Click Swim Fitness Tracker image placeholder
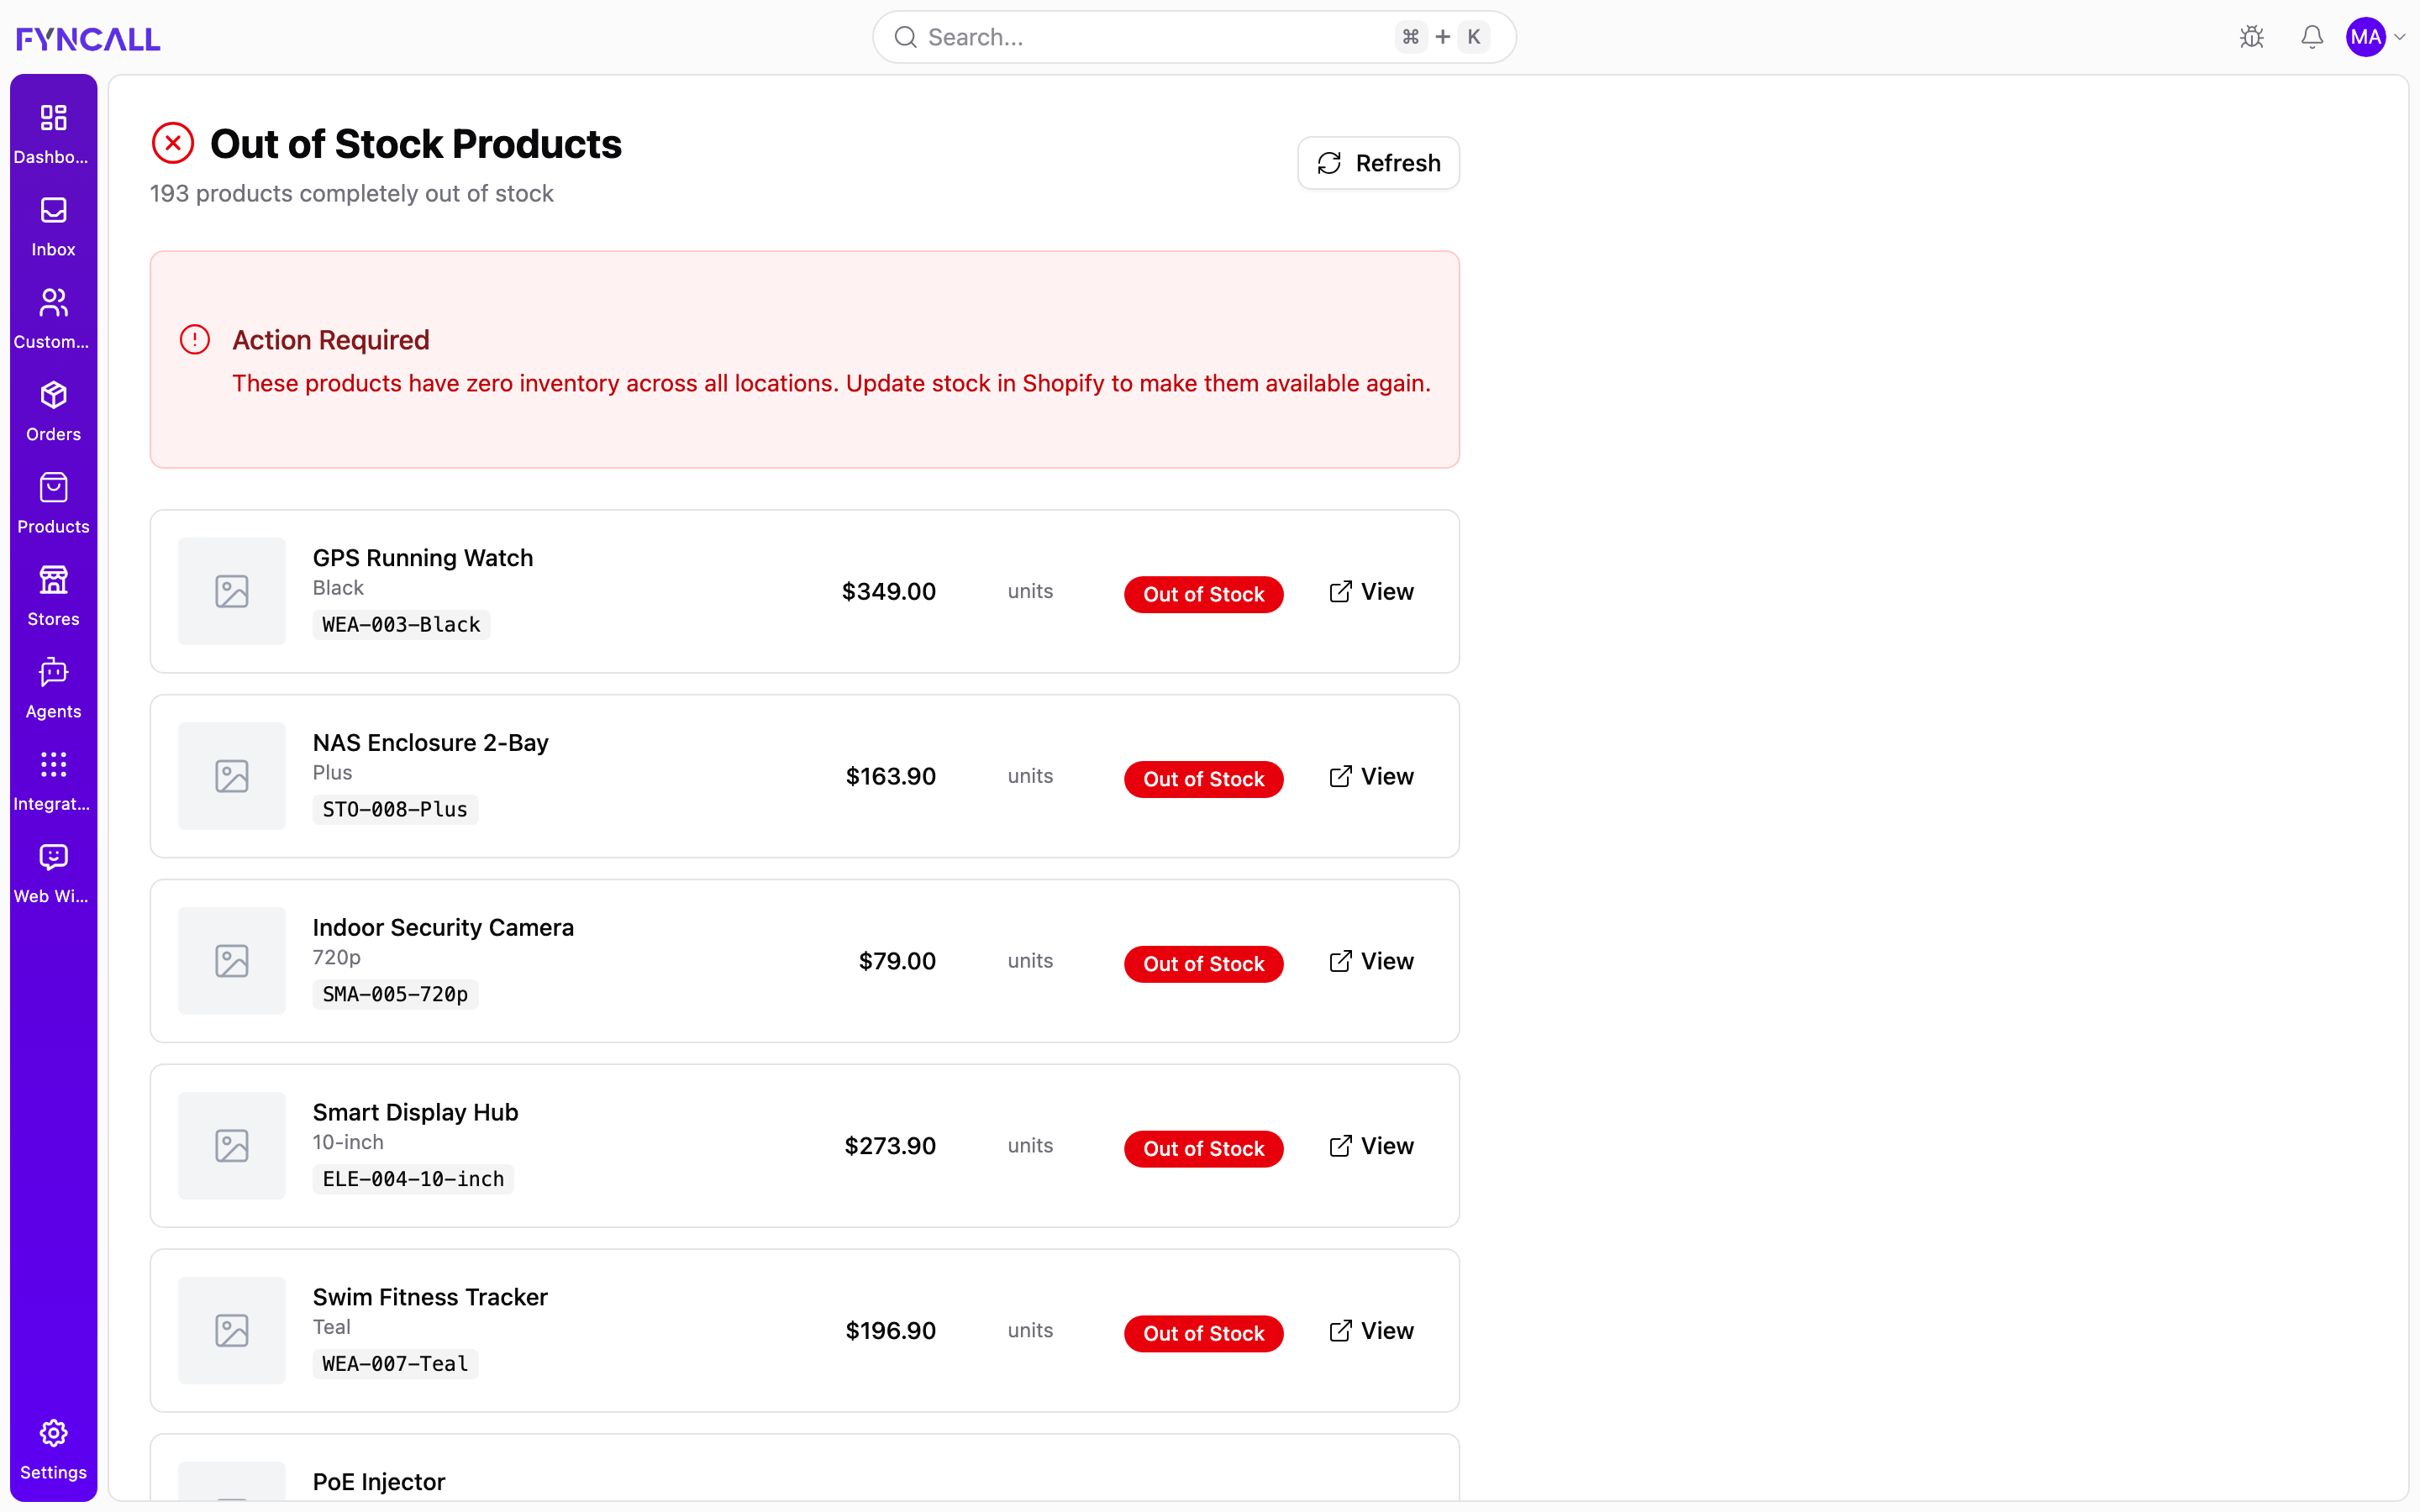 (x=232, y=1331)
